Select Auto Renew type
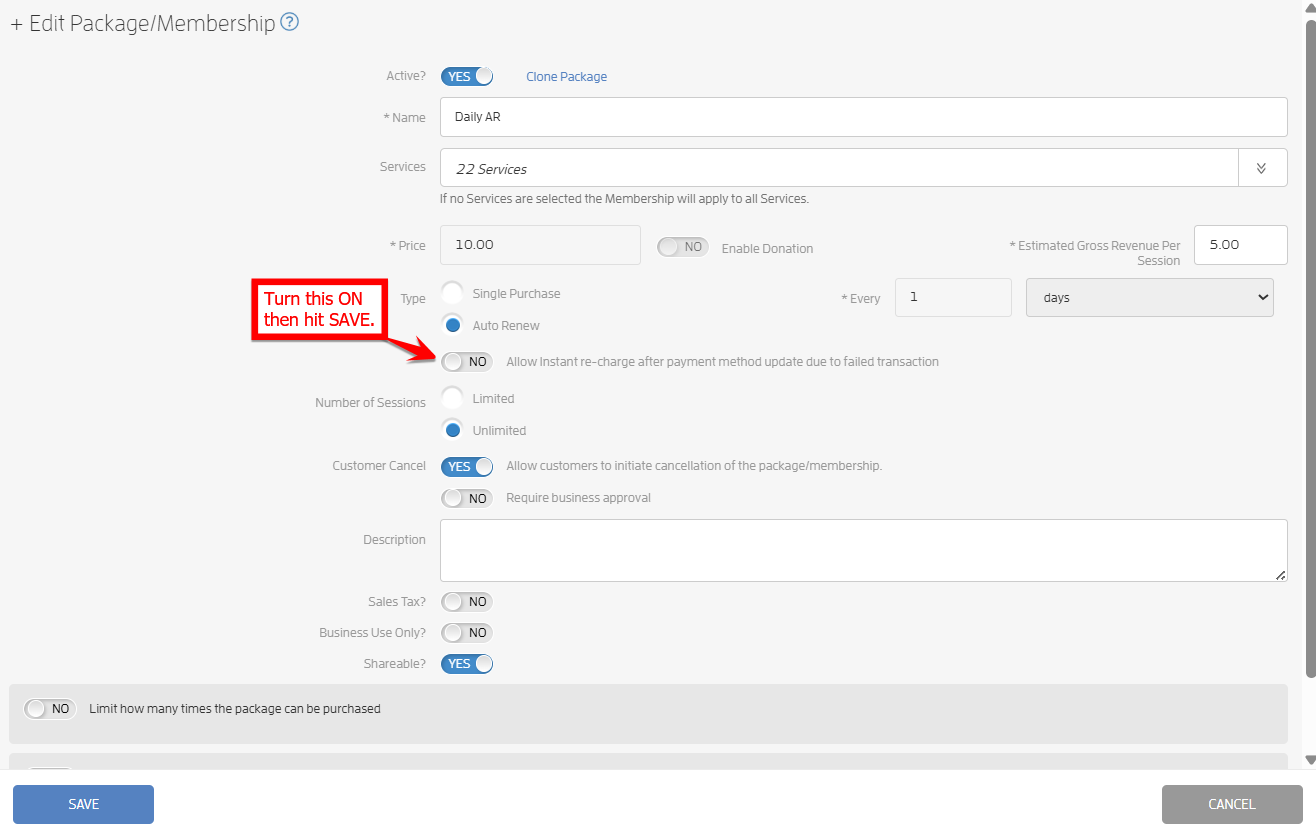The image size is (1316, 835). [453, 325]
